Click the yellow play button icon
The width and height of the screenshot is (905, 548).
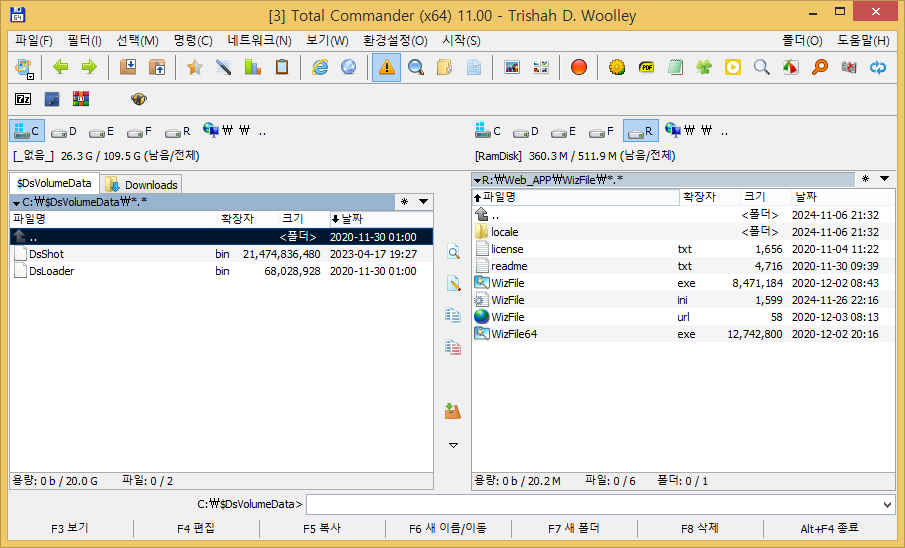(732, 67)
